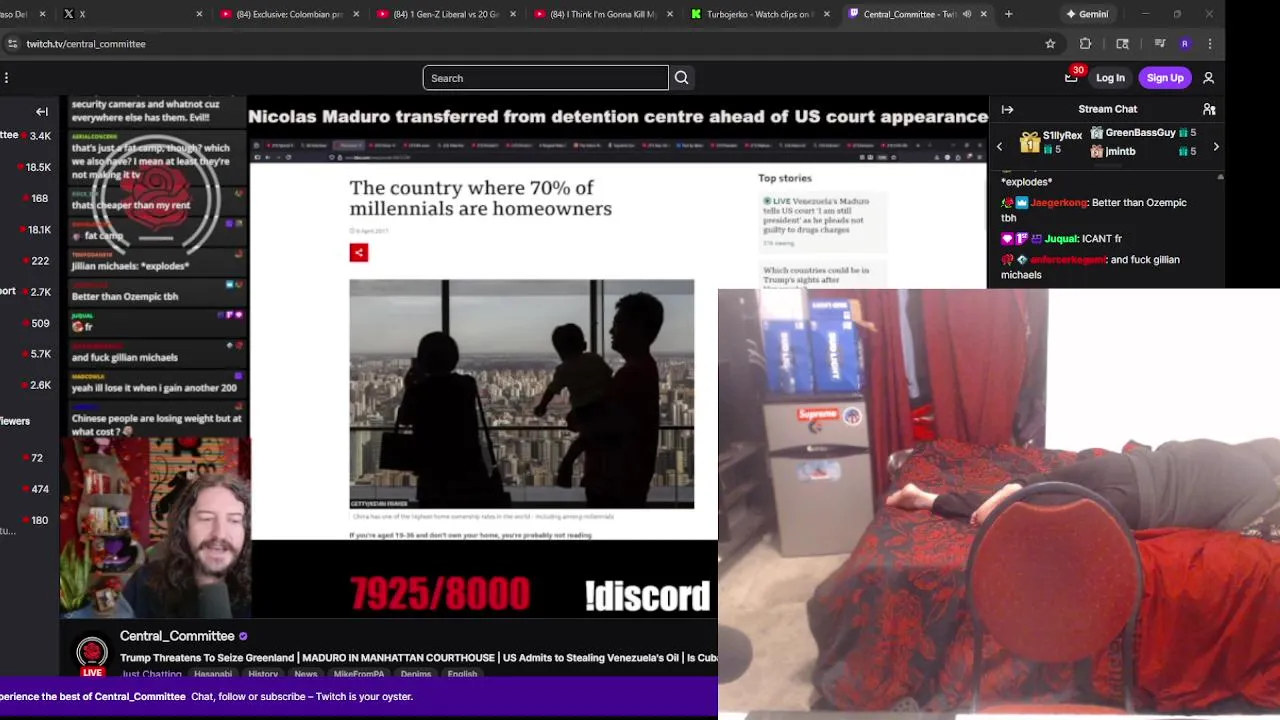1280x720 pixels.
Task: Click username Jaegerkong in chat
Action: point(1059,203)
